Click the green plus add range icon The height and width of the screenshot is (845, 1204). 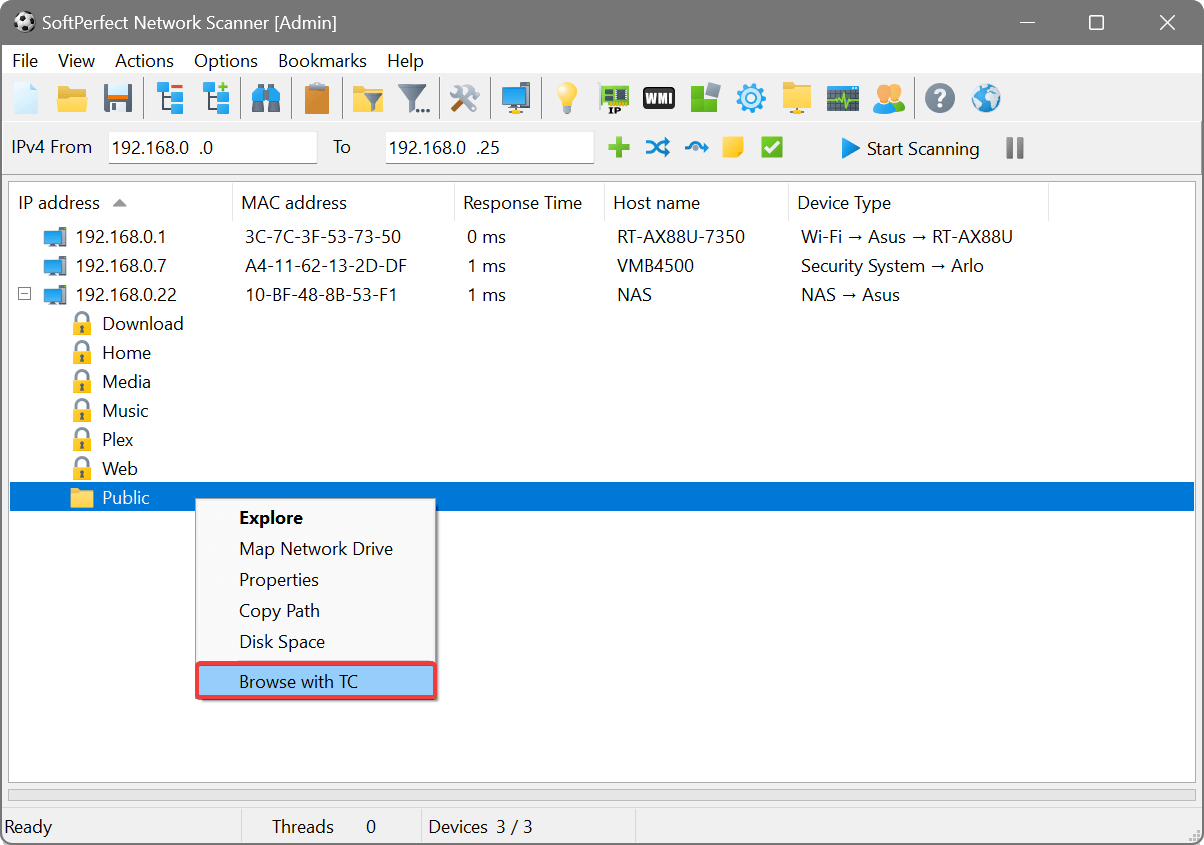pos(619,148)
